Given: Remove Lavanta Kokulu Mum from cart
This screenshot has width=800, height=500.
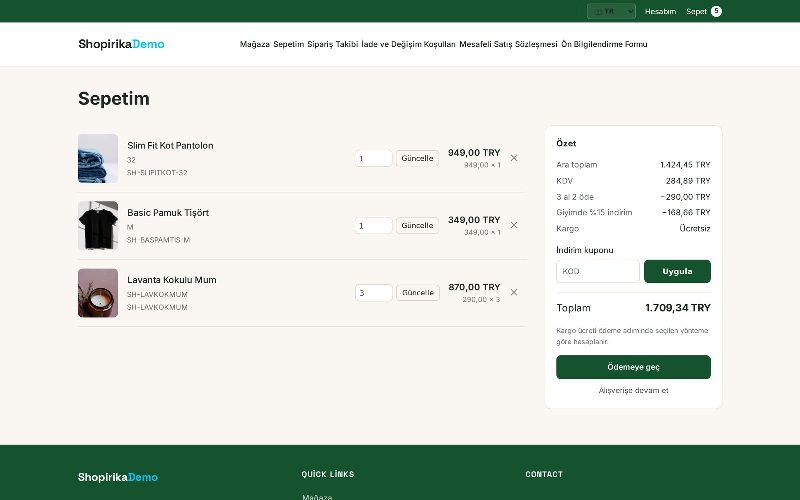Looking at the screenshot, I should [x=514, y=292].
